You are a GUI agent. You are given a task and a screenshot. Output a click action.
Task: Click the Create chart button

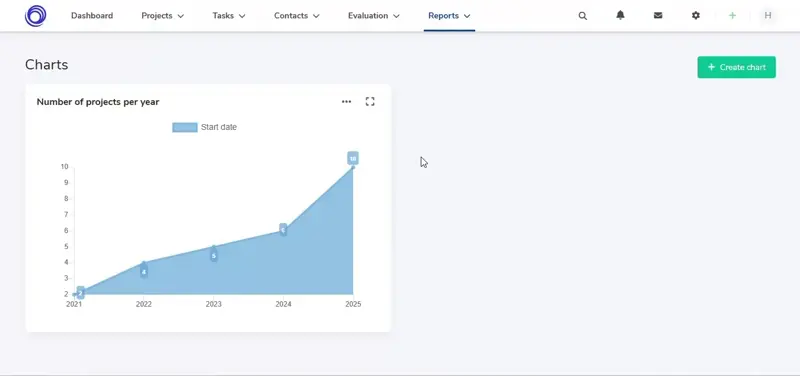pyautogui.click(x=737, y=67)
